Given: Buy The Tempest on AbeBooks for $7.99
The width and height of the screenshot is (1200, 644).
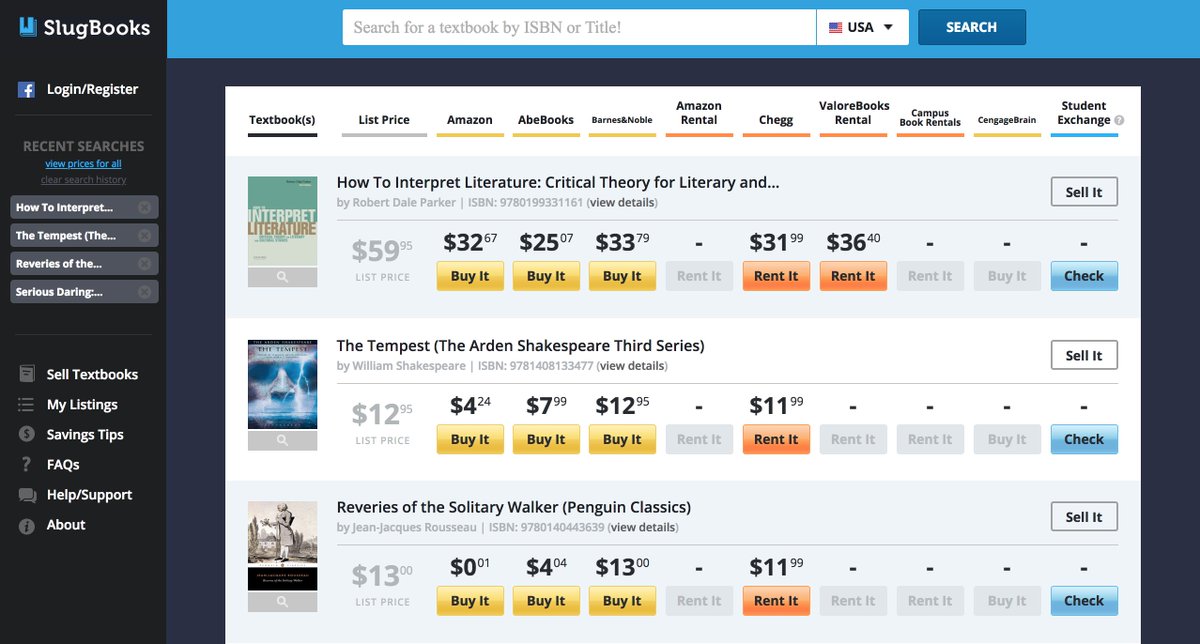Looking at the screenshot, I should point(546,439).
